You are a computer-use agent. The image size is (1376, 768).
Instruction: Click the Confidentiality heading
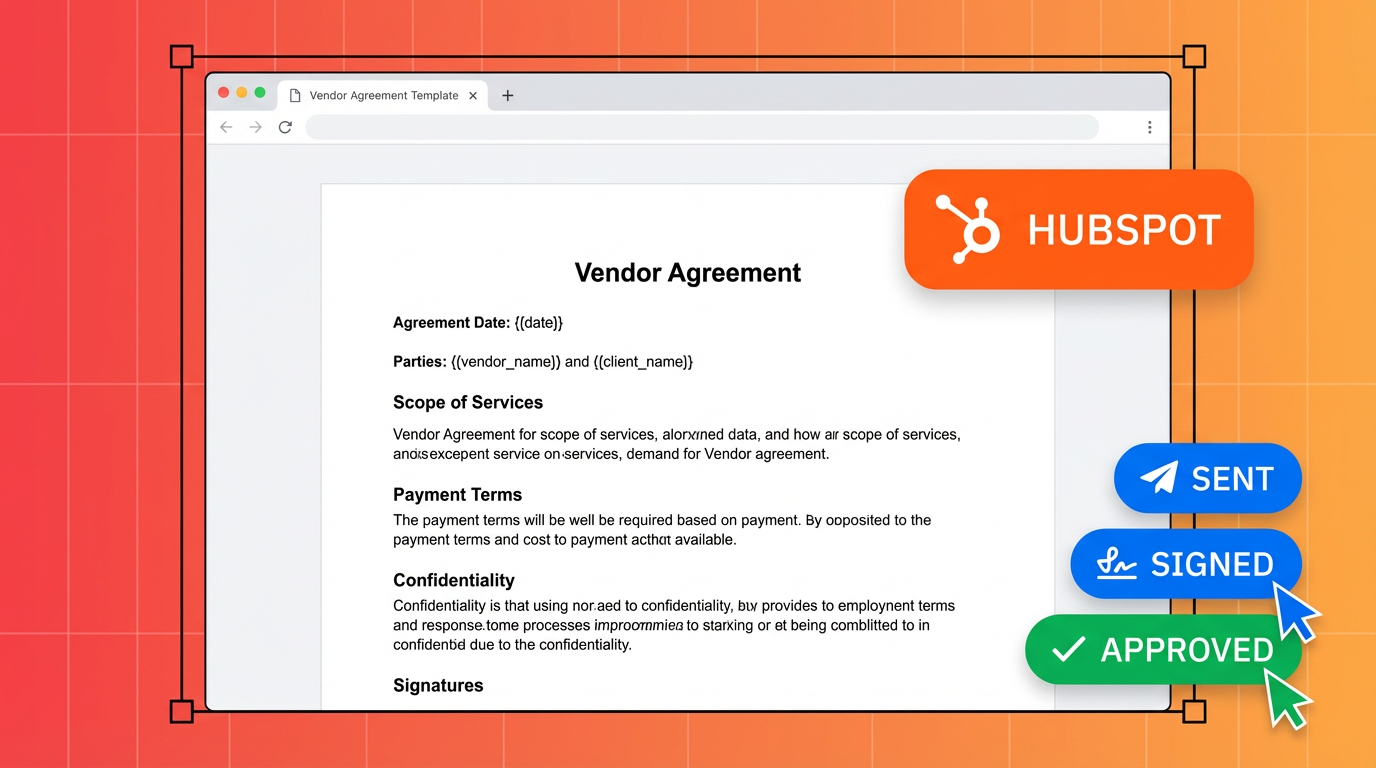pyautogui.click(x=454, y=580)
